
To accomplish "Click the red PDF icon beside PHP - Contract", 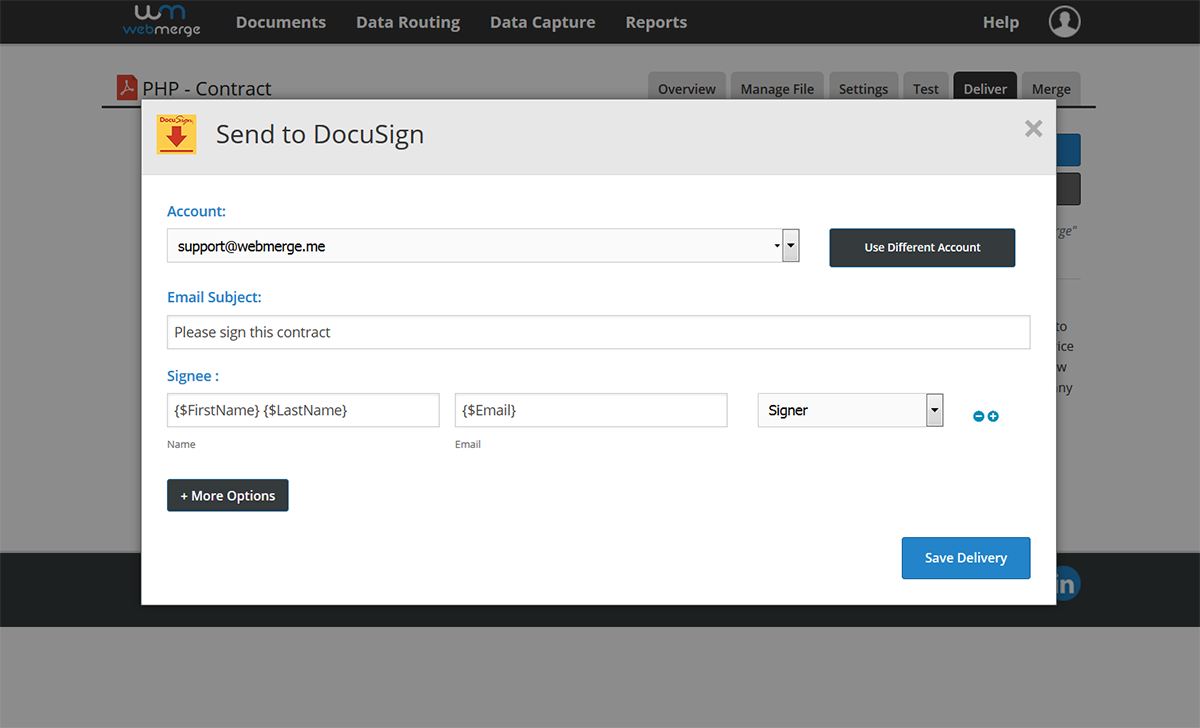I will [x=127, y=88].
